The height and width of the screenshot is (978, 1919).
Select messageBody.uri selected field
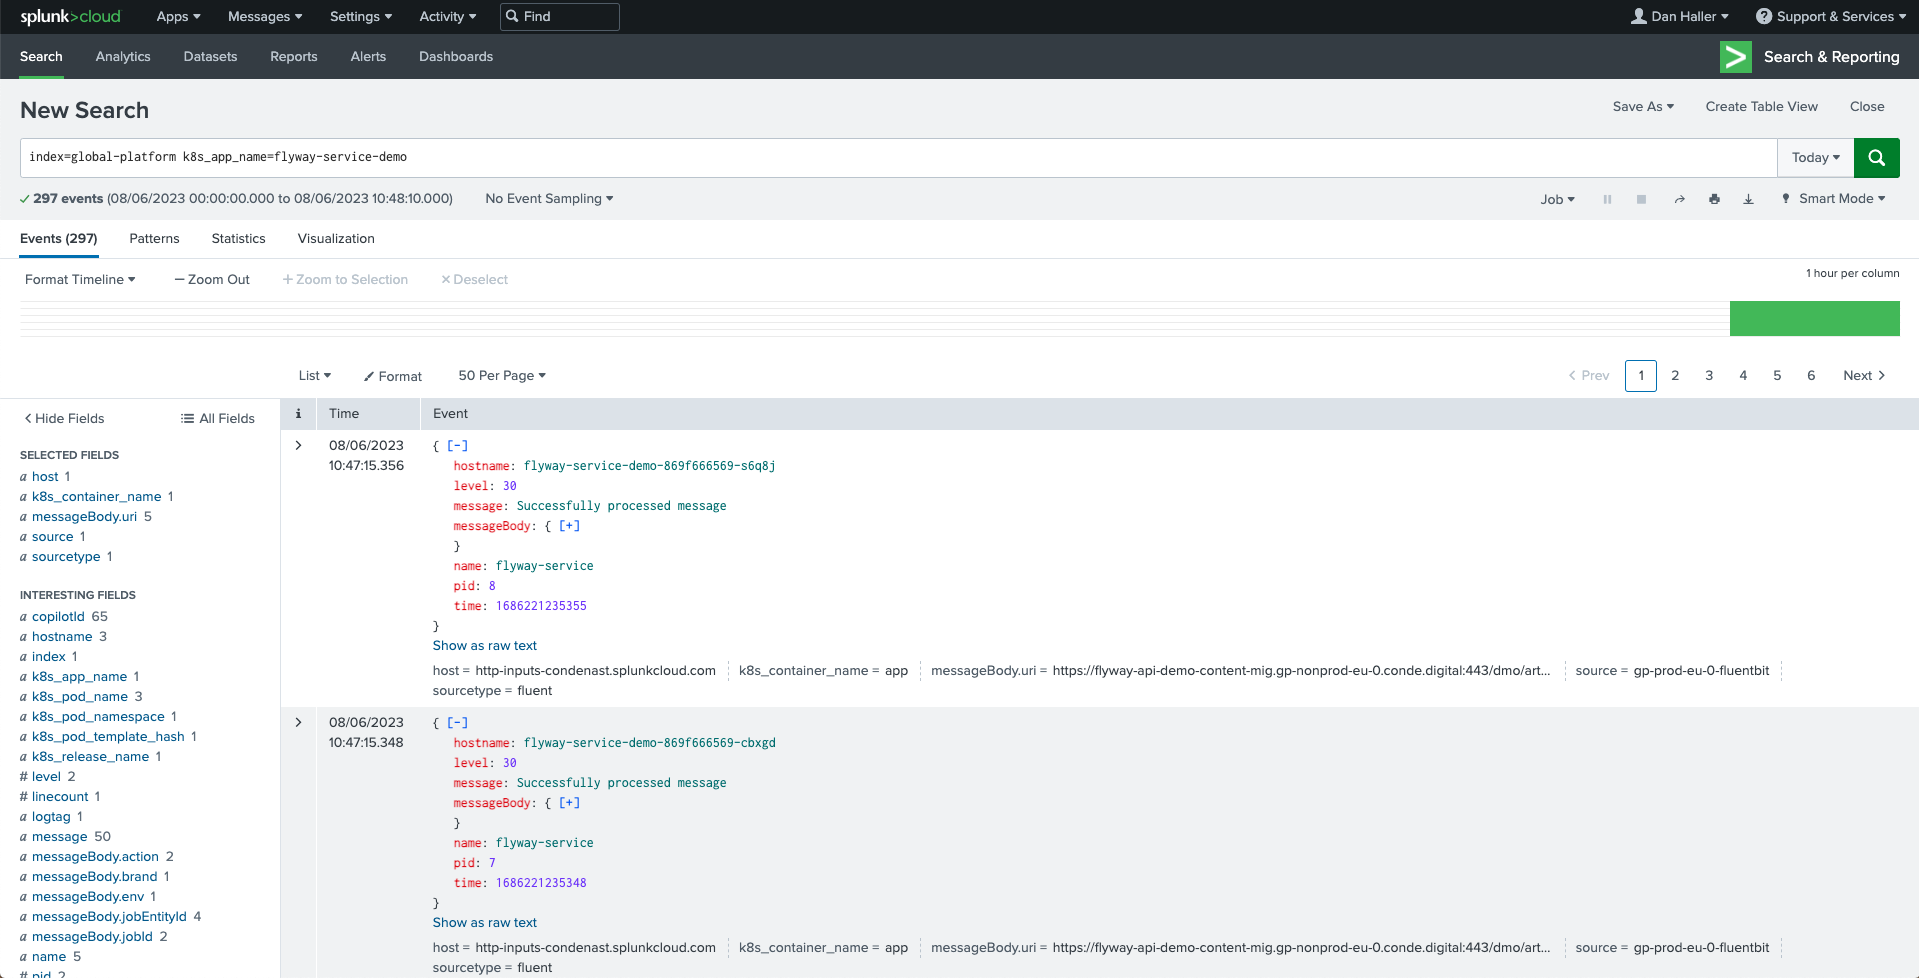(x=84, y=516)
